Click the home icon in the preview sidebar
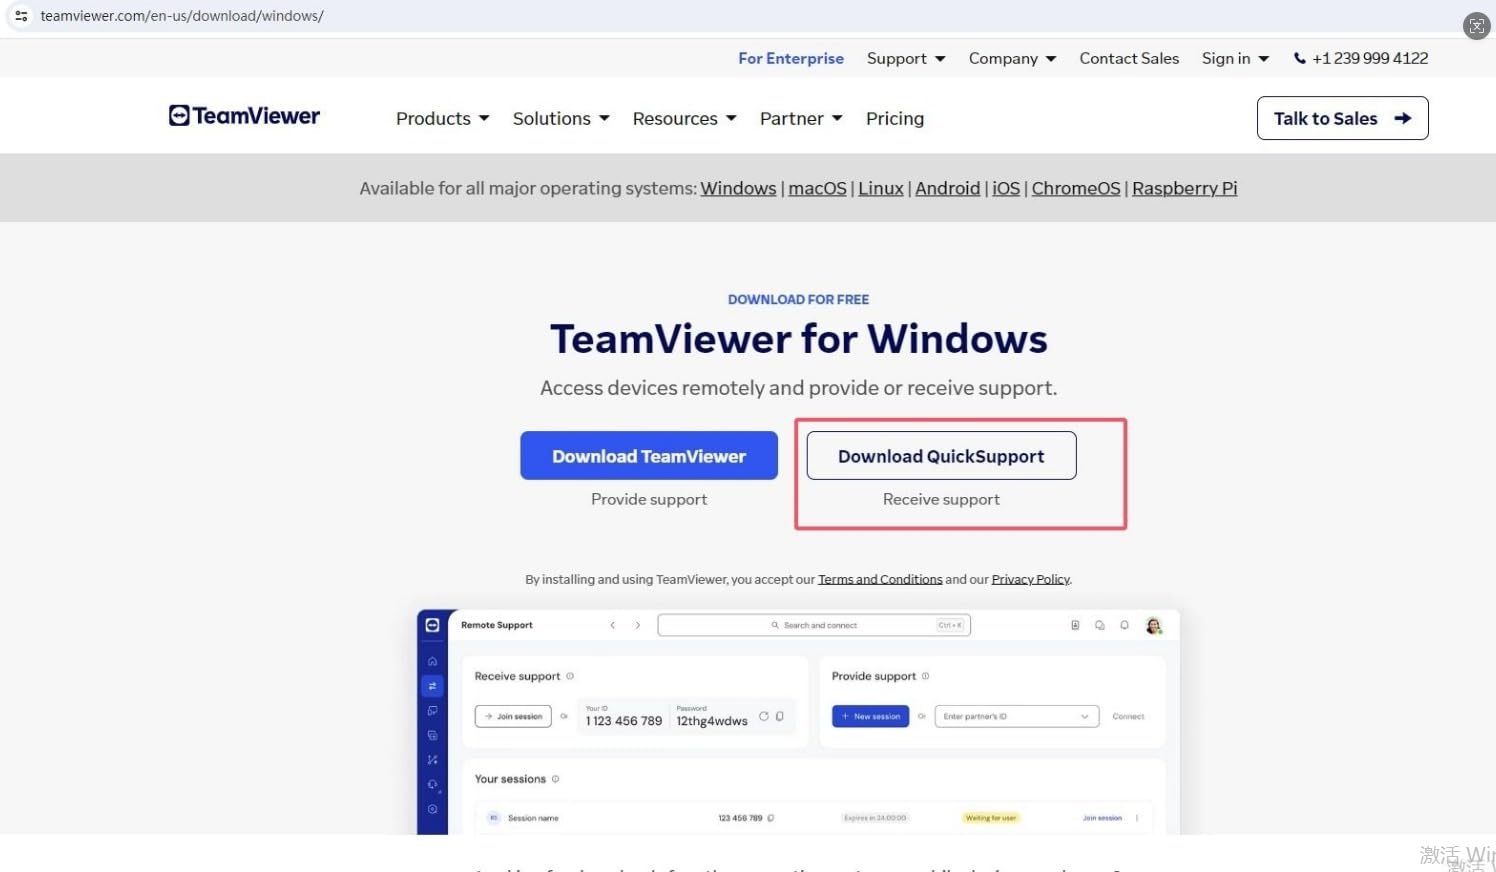The height and width of the screenshot is (872, 1496). pos(432,661)
